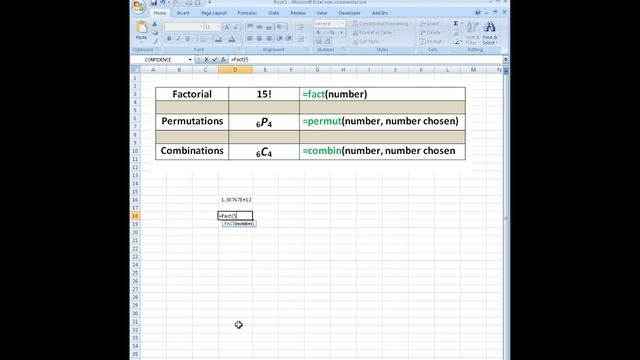Click the Orientation text-angle icon

point(281,27)
